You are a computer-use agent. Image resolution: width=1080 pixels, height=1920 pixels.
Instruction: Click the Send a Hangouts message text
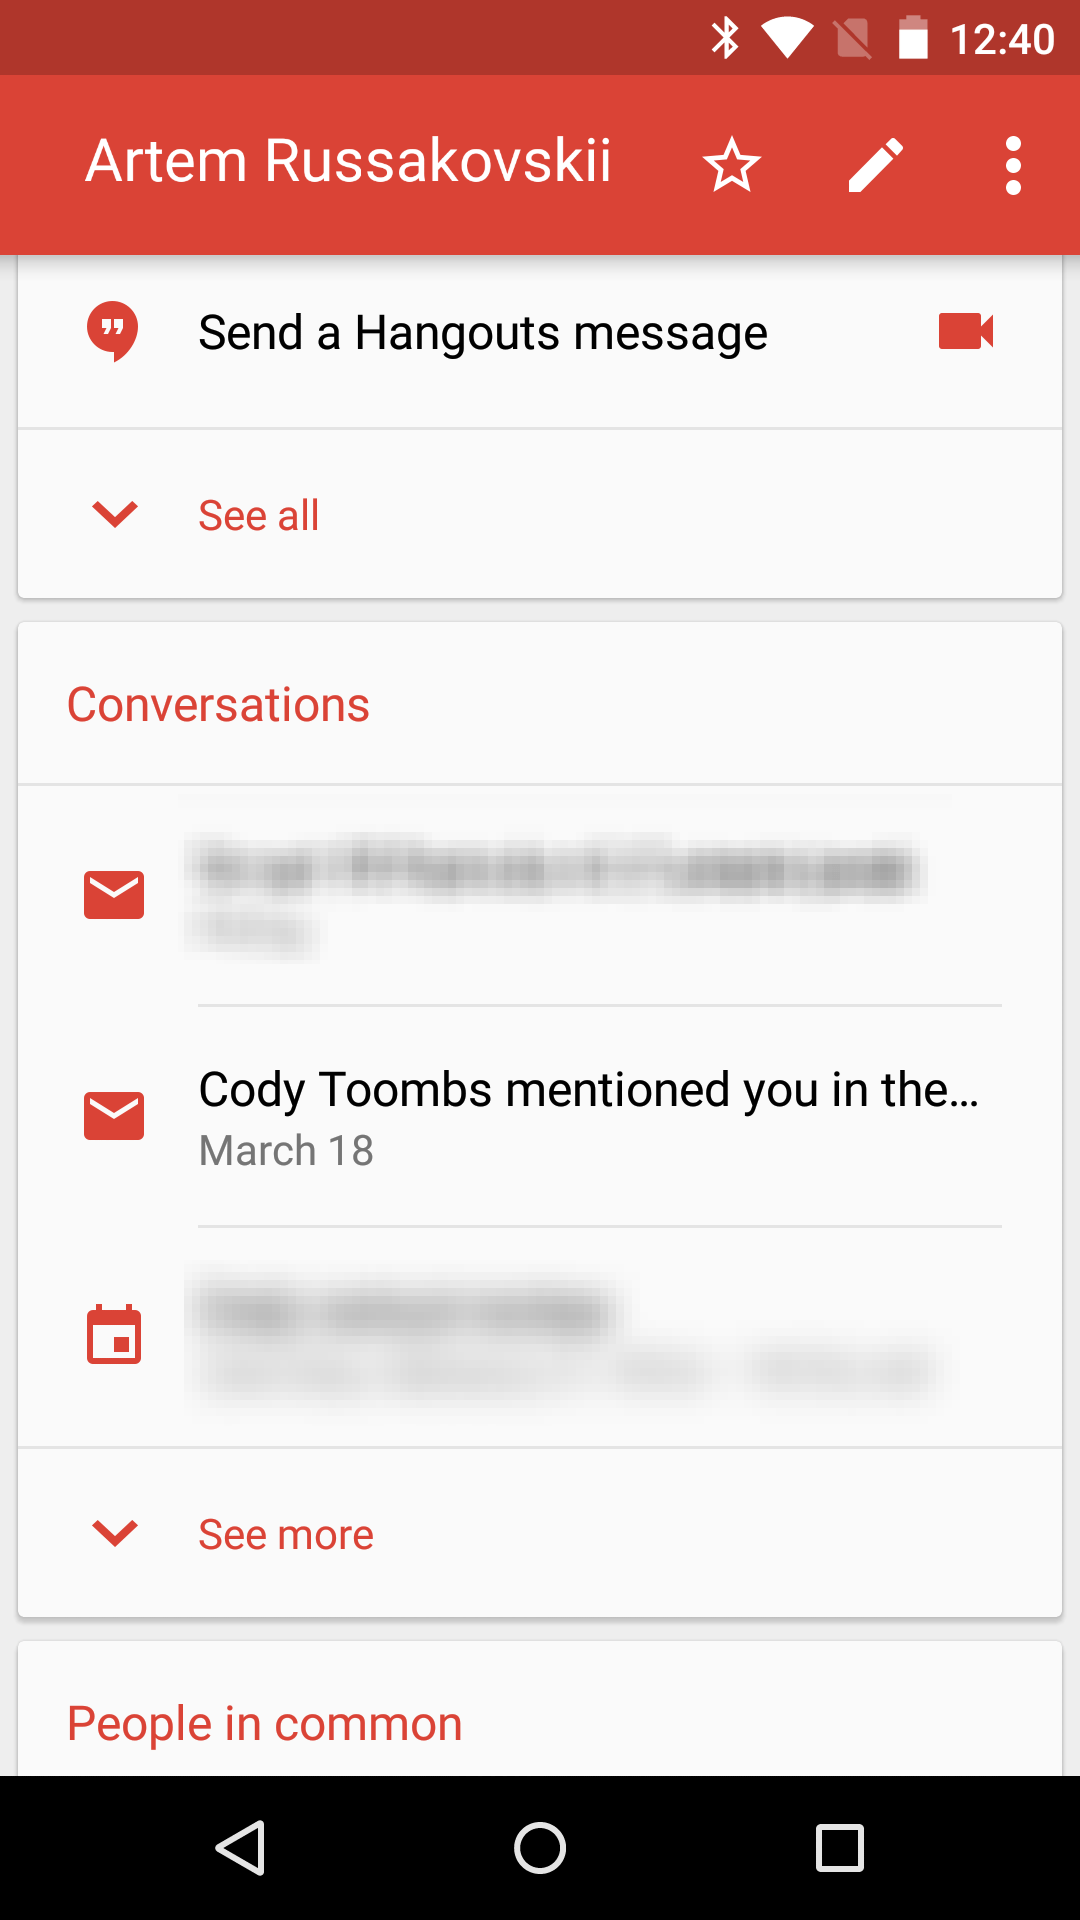coord(483,333)
